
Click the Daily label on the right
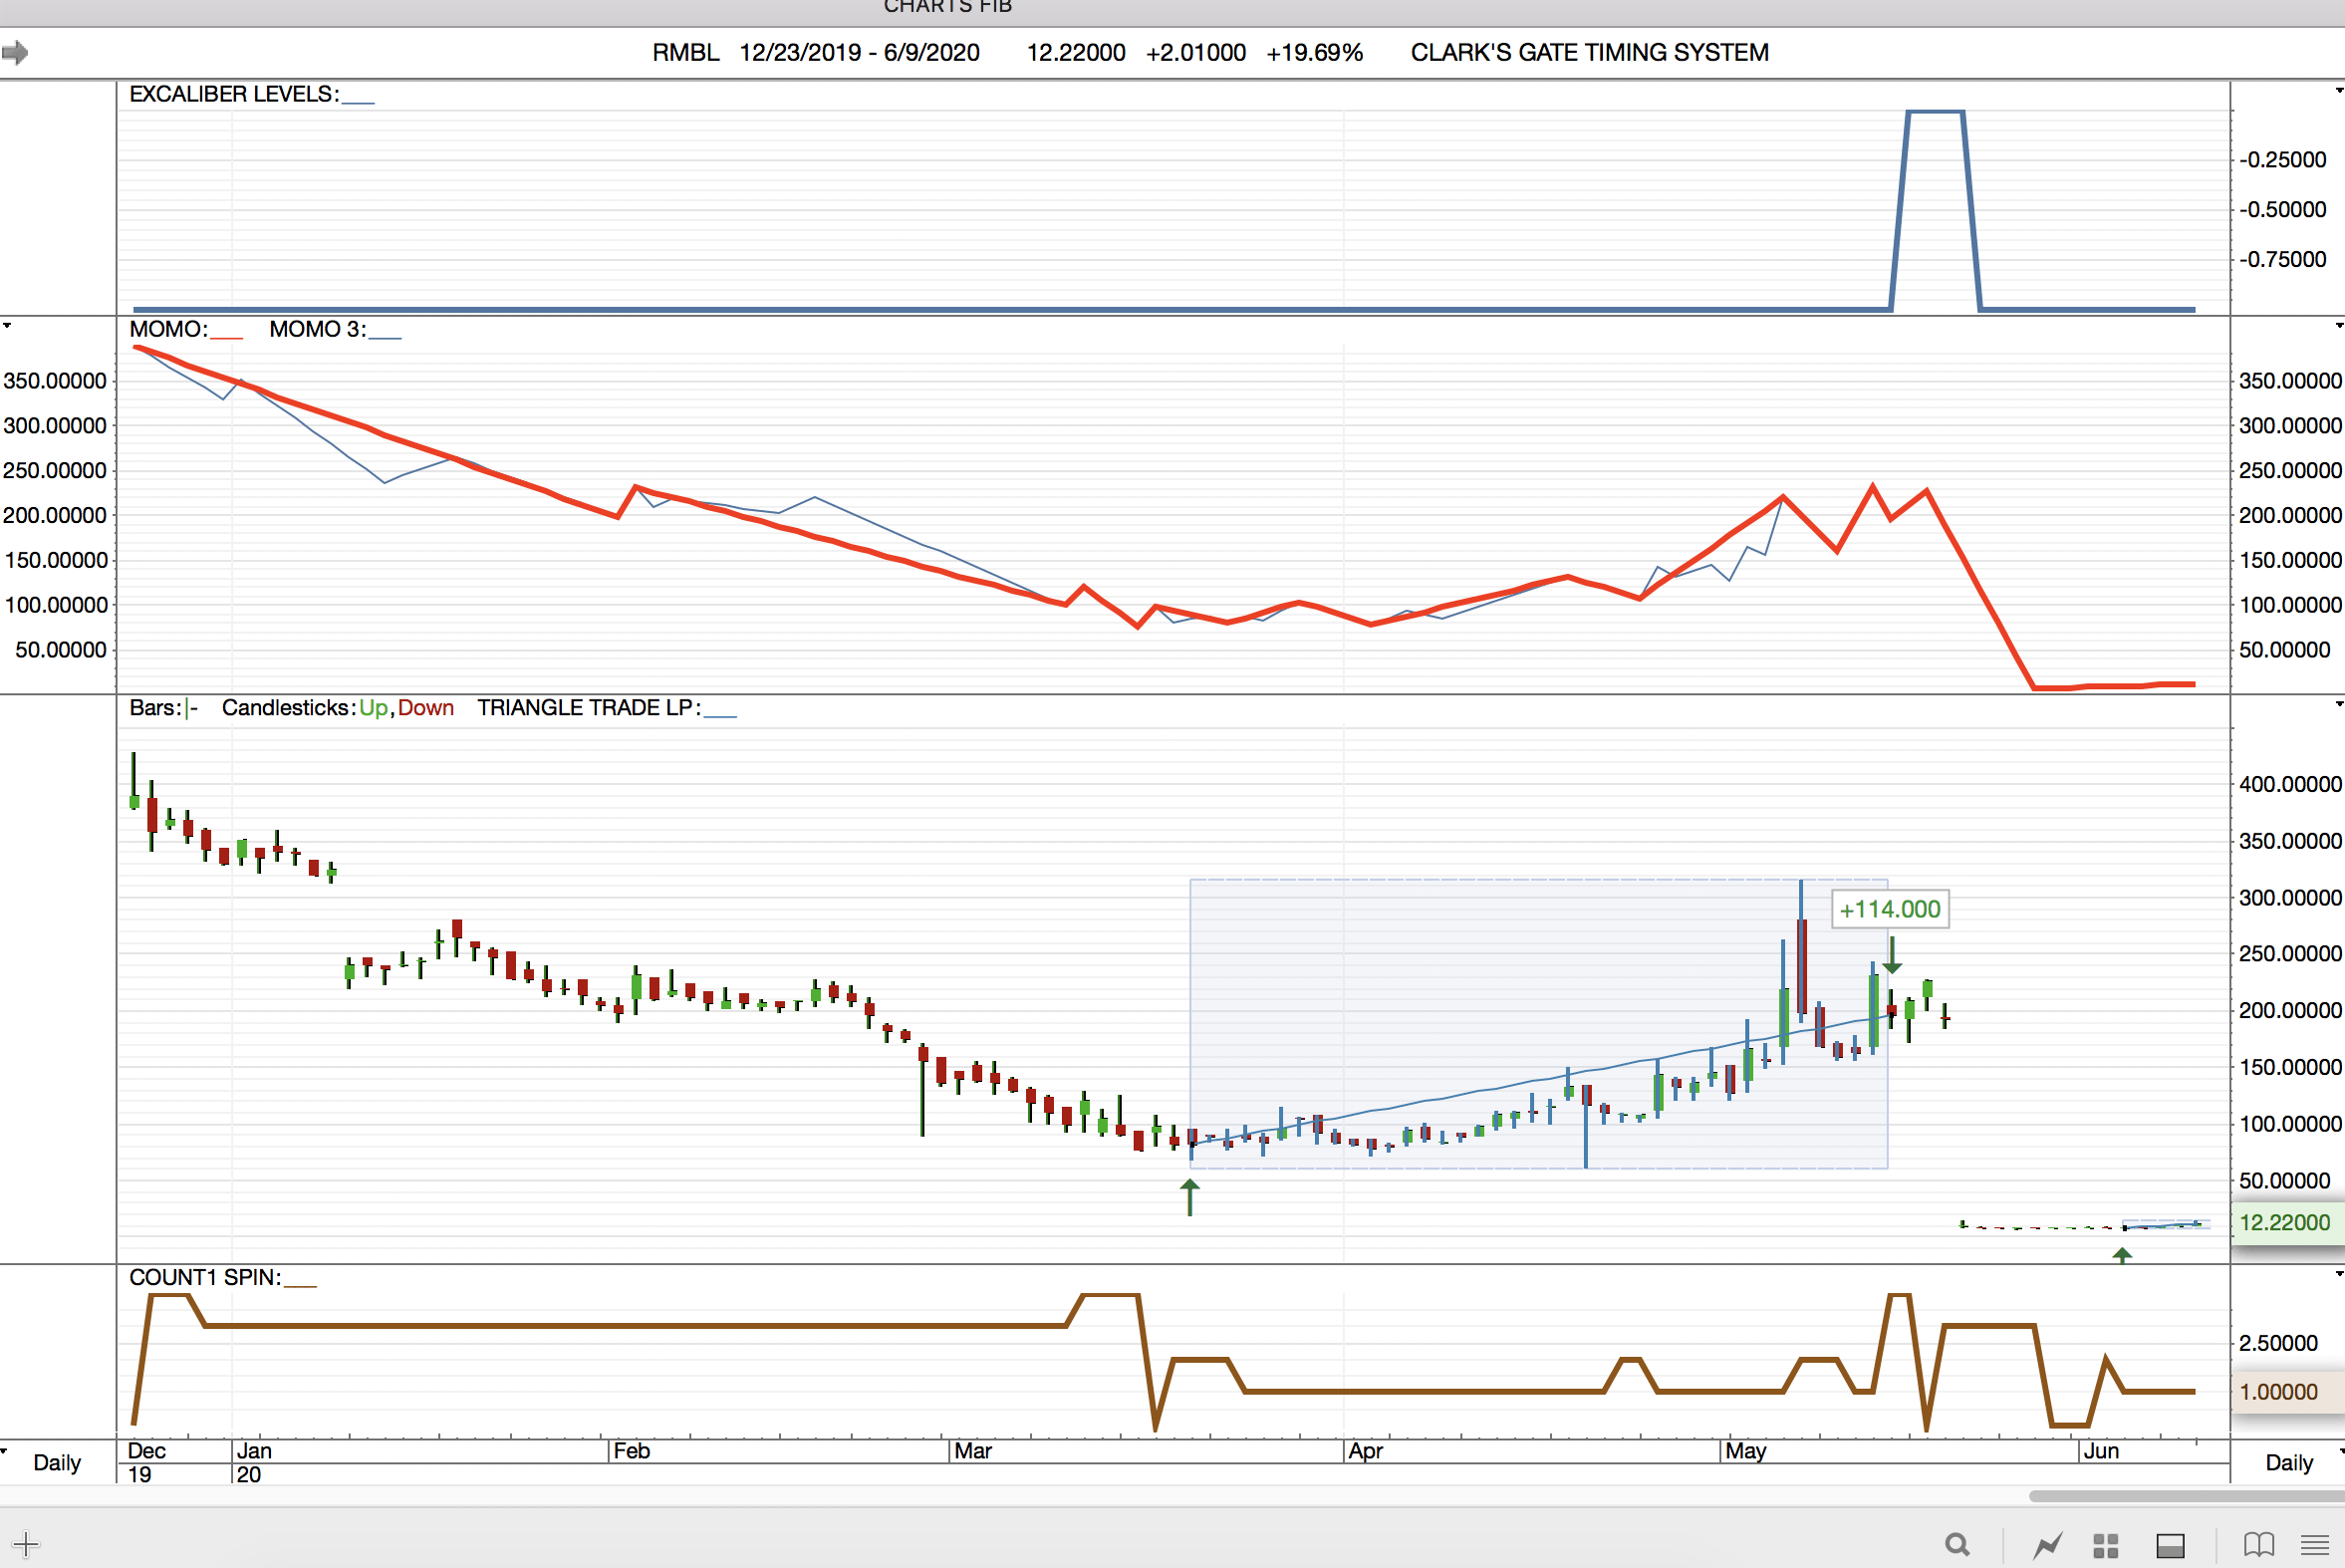[2288, 1462]
